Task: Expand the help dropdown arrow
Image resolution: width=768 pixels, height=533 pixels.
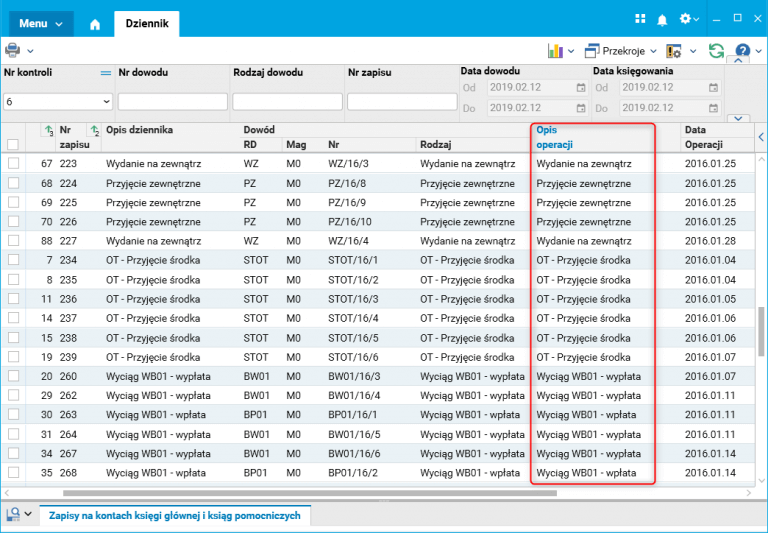Action: pyautogui.click(x=759, y=51)
